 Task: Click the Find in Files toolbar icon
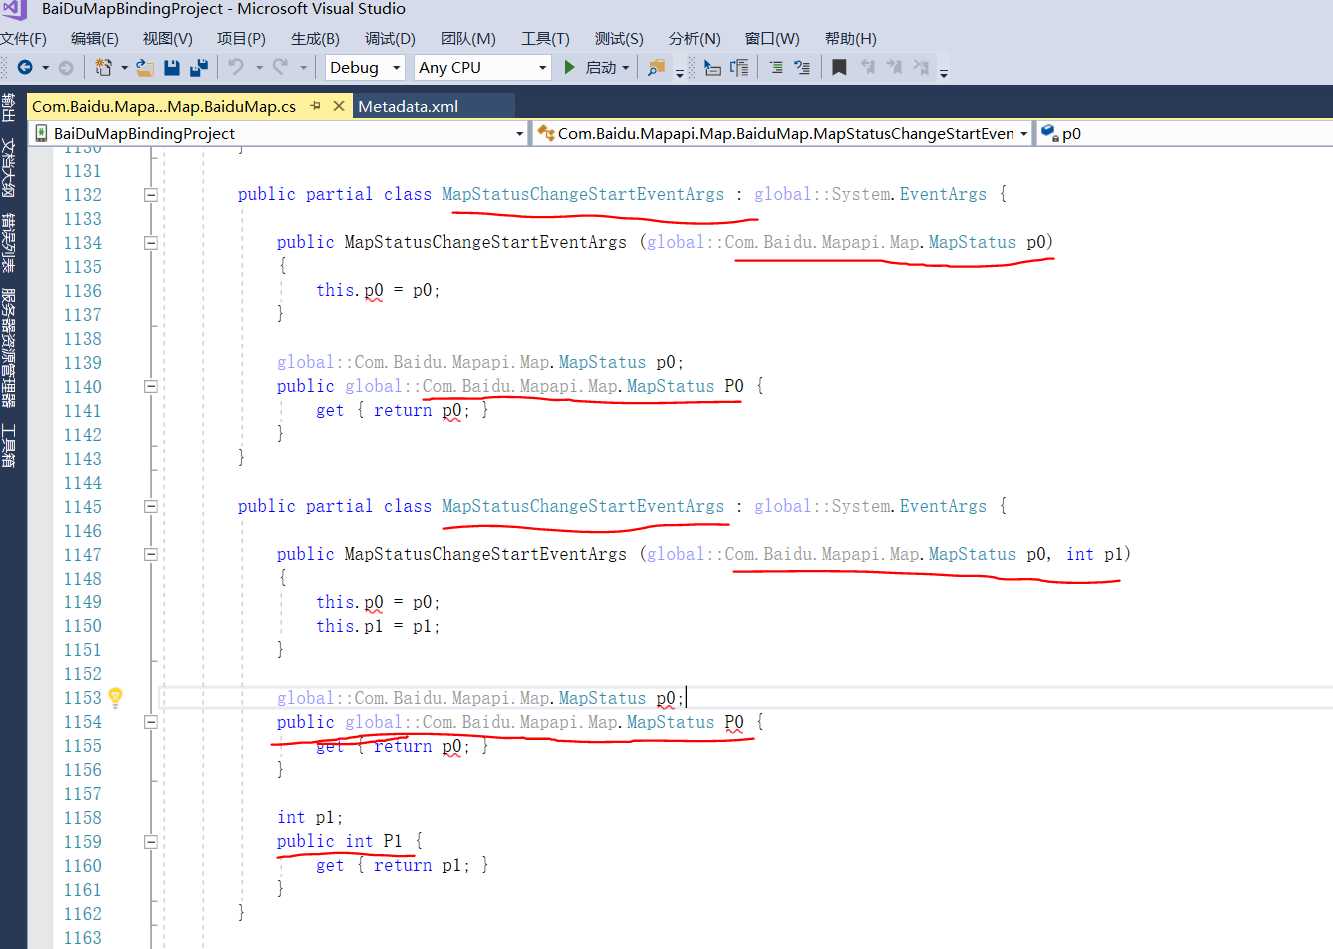[656, 67]
